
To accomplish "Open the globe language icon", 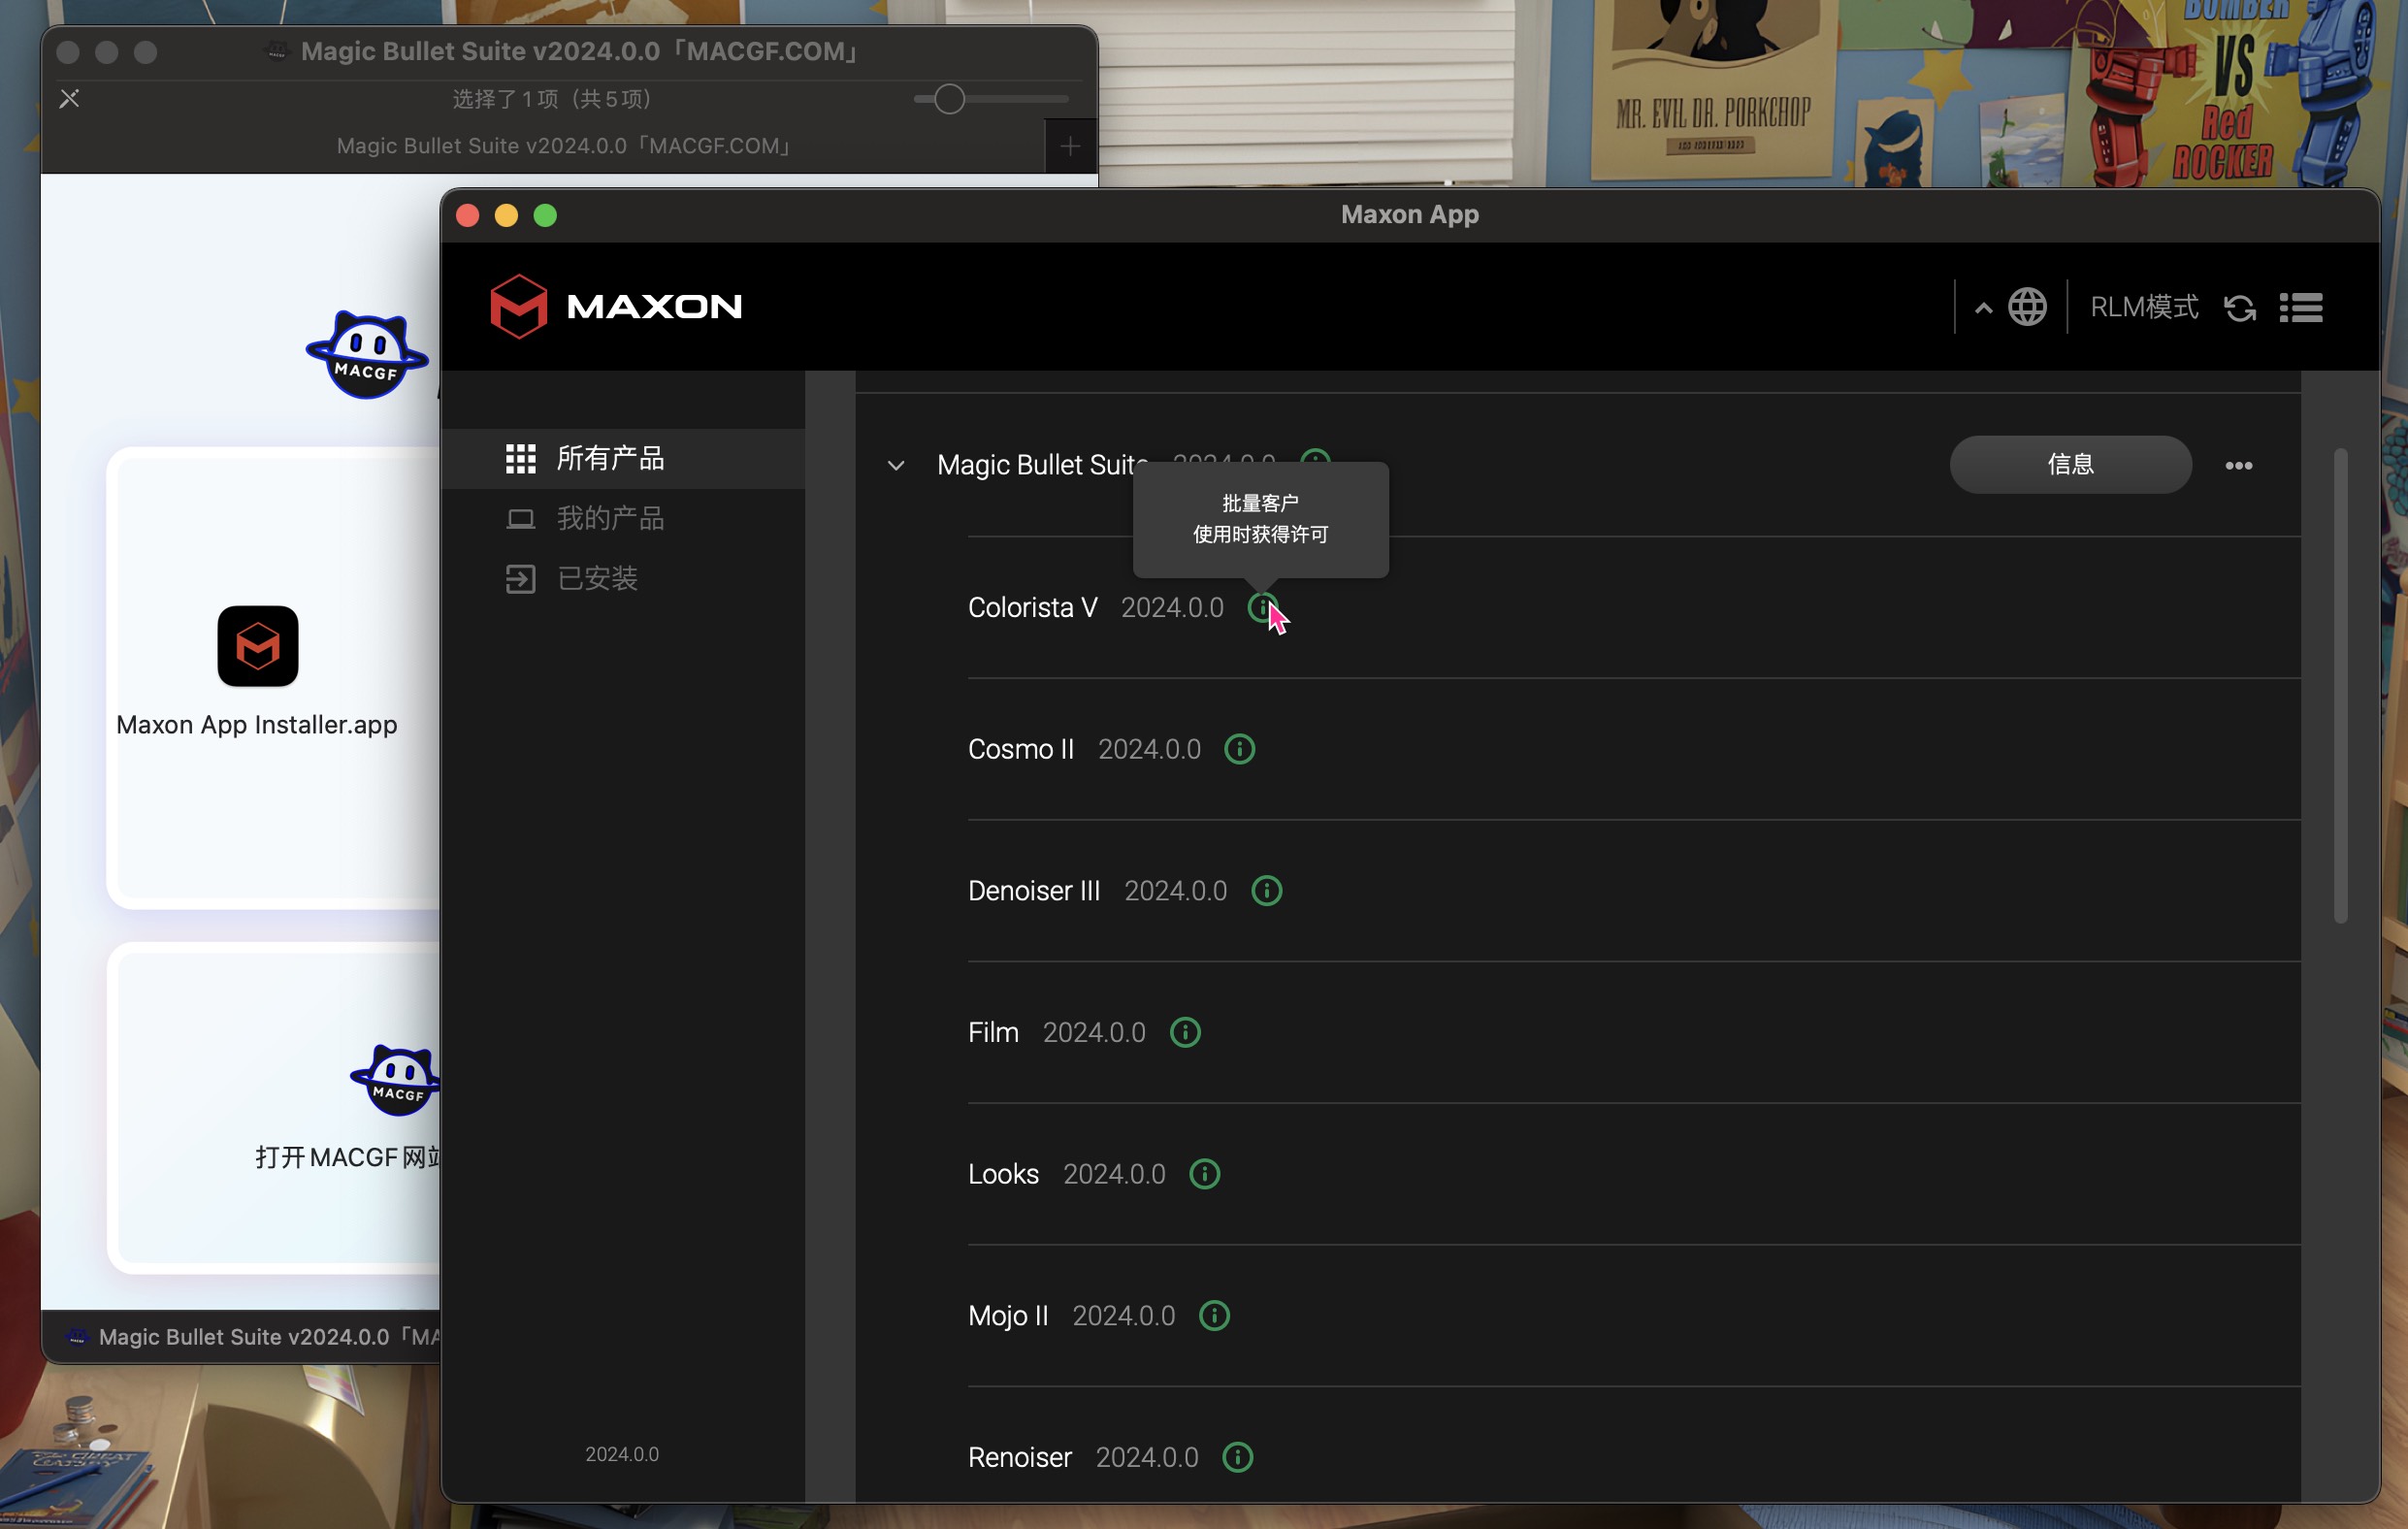I will [2027, 307].
